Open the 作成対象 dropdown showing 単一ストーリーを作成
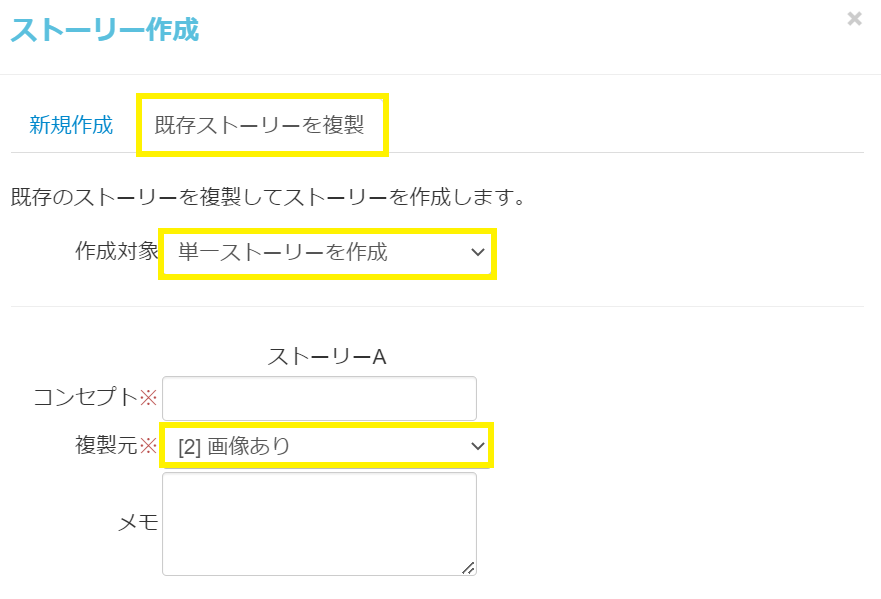 click(x=326, y=253)
